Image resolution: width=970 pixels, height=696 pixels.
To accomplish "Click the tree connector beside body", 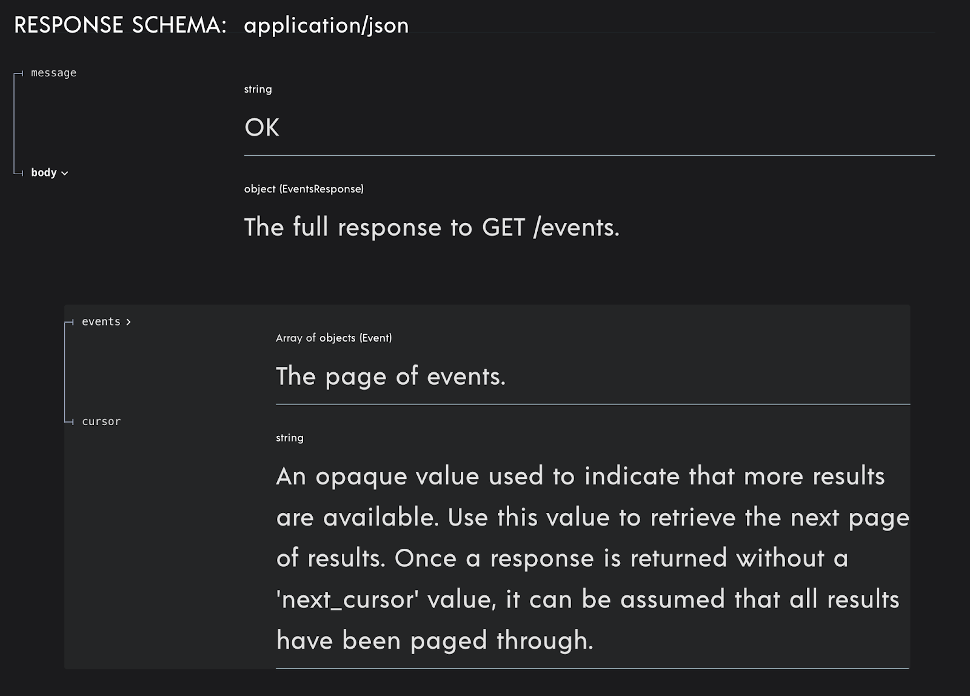I will tap(19, 173).
